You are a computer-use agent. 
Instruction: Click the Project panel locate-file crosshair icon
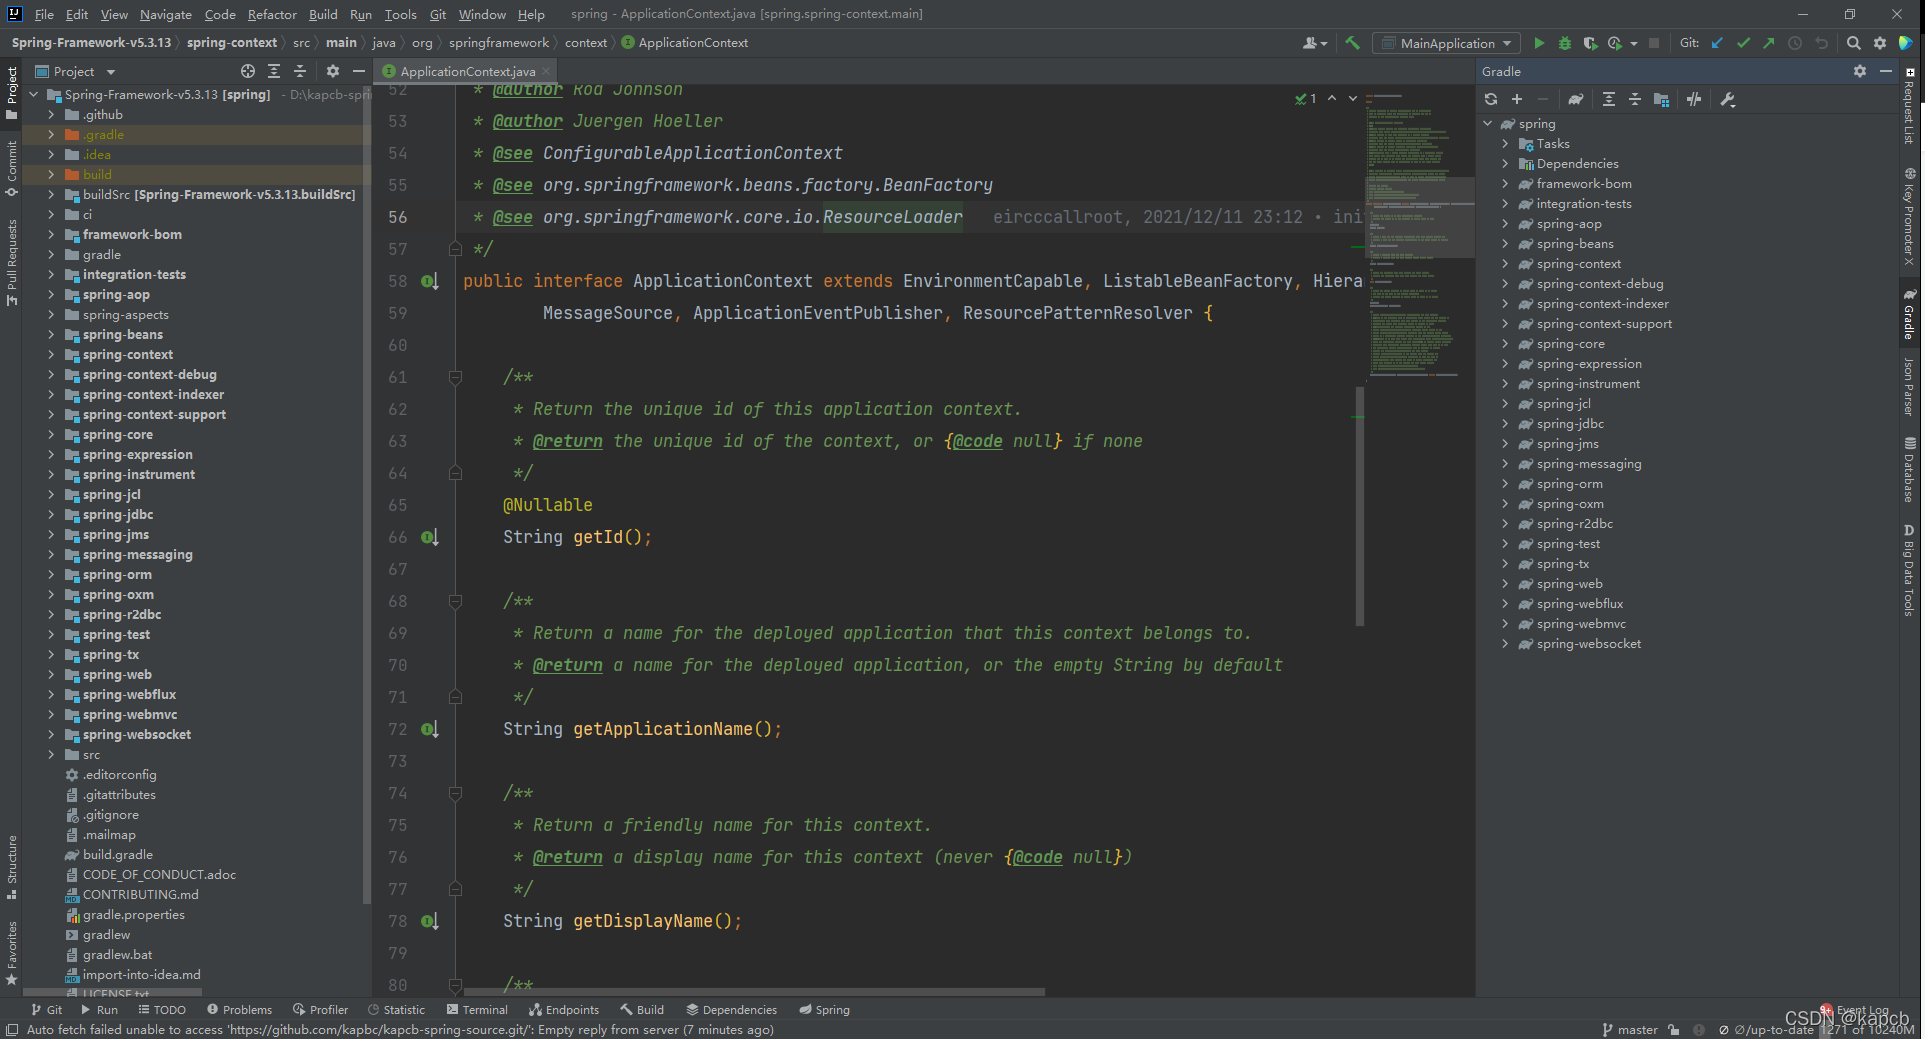point(248,71)
